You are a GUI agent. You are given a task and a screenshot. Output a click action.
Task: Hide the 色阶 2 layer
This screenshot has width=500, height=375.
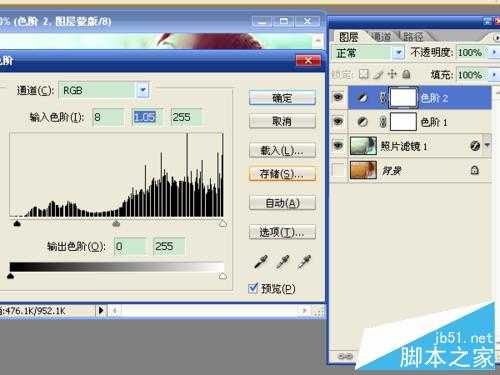coord(338,97)
